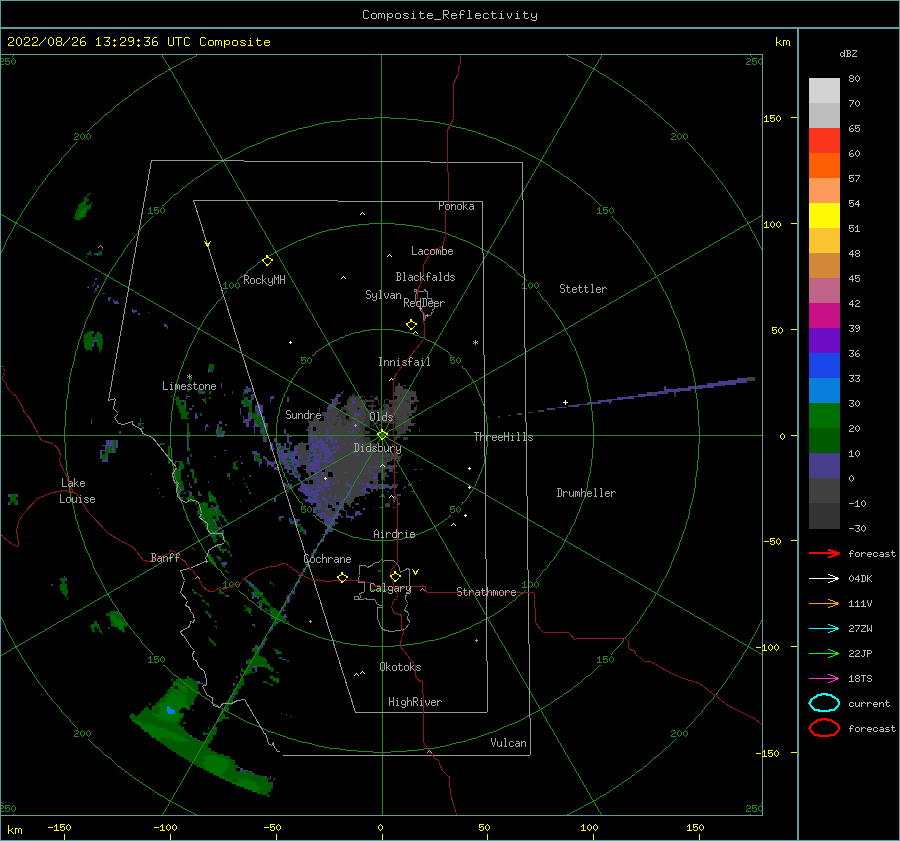
Task: Click the Banff label
Action: coord(165,557)
